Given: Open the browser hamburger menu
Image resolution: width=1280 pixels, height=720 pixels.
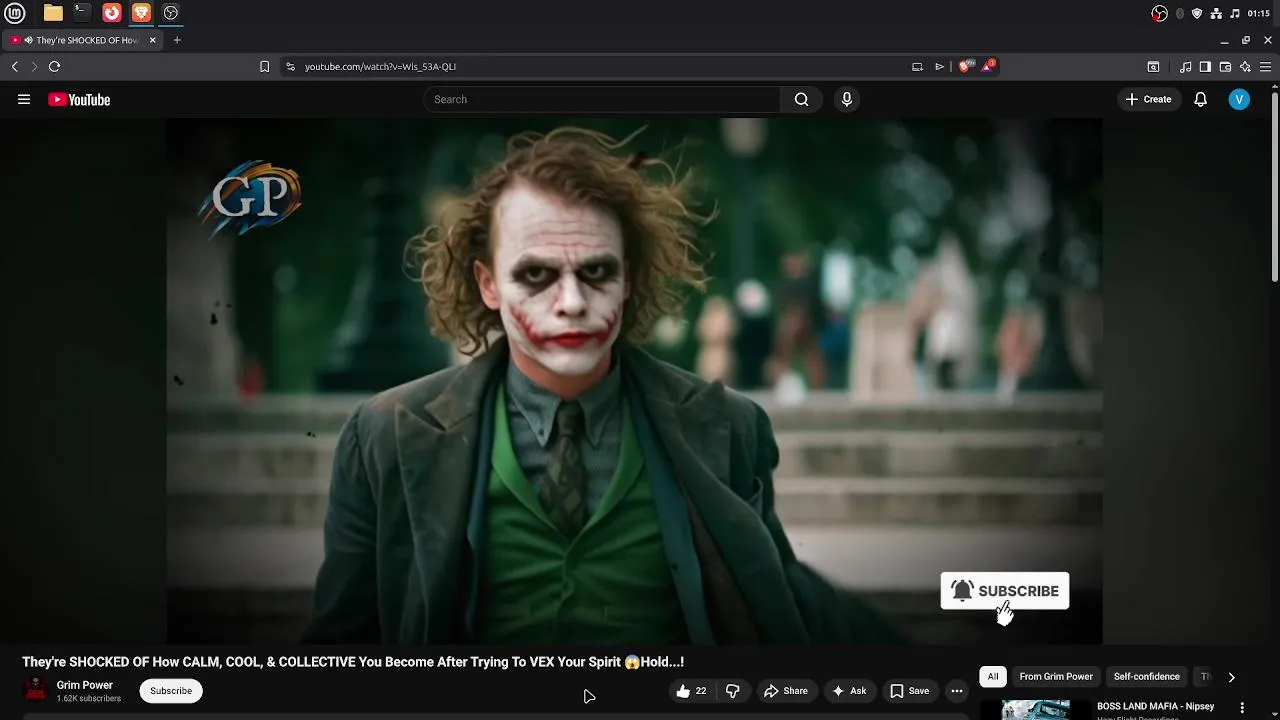Looking at the screenshot, I should [x=1265, y=66].
